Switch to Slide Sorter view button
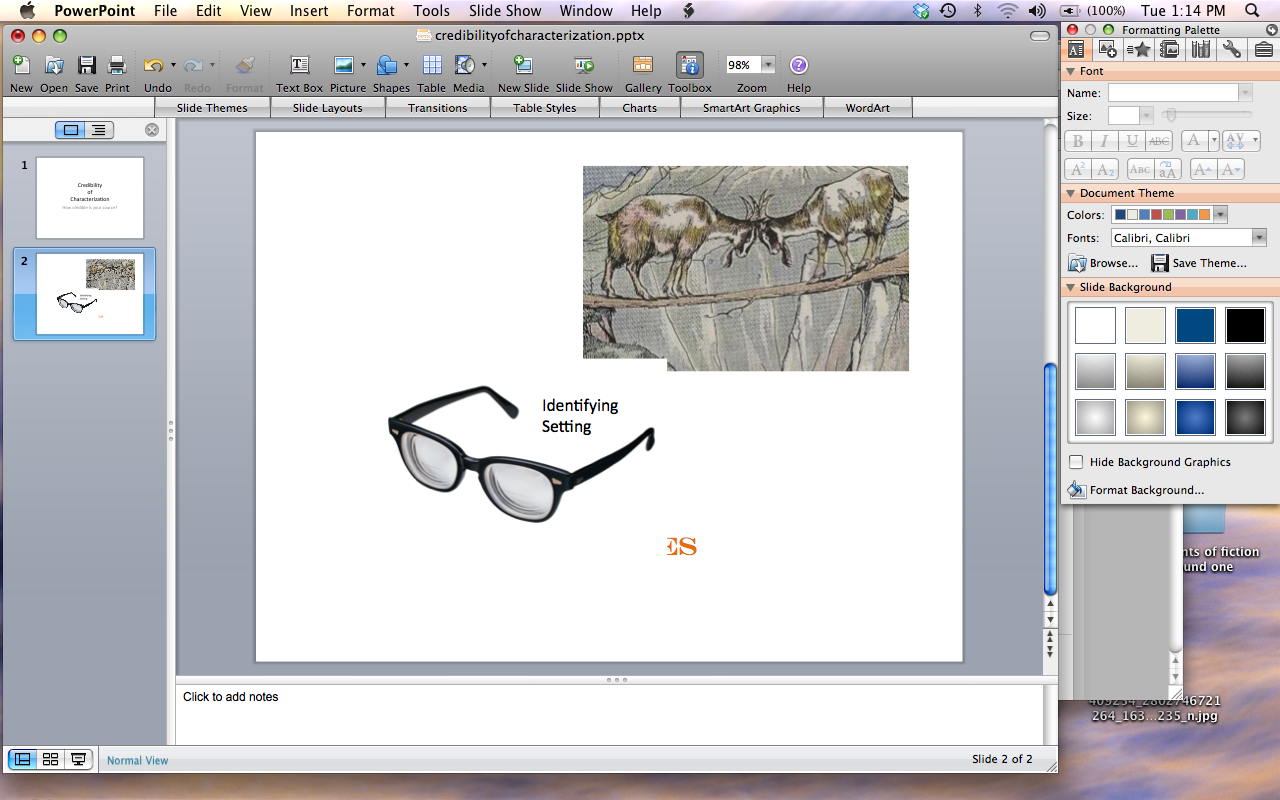The image size is (1280, 800). tap(50, 760)
